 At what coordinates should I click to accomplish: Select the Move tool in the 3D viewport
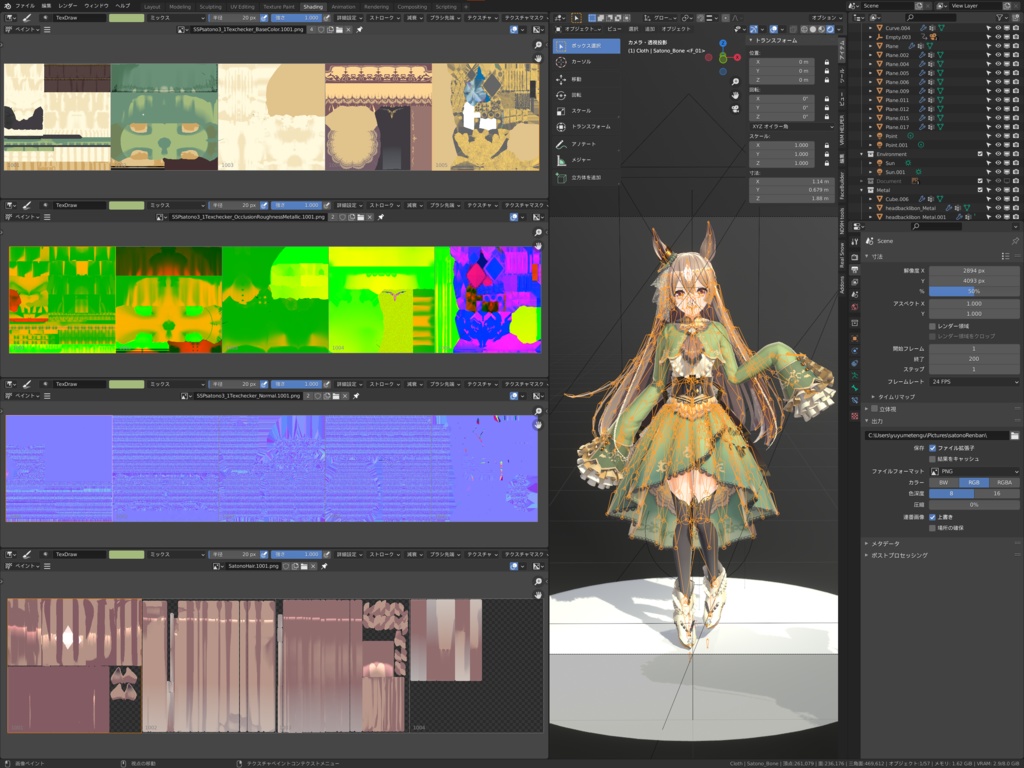click(x=560, y=78)
